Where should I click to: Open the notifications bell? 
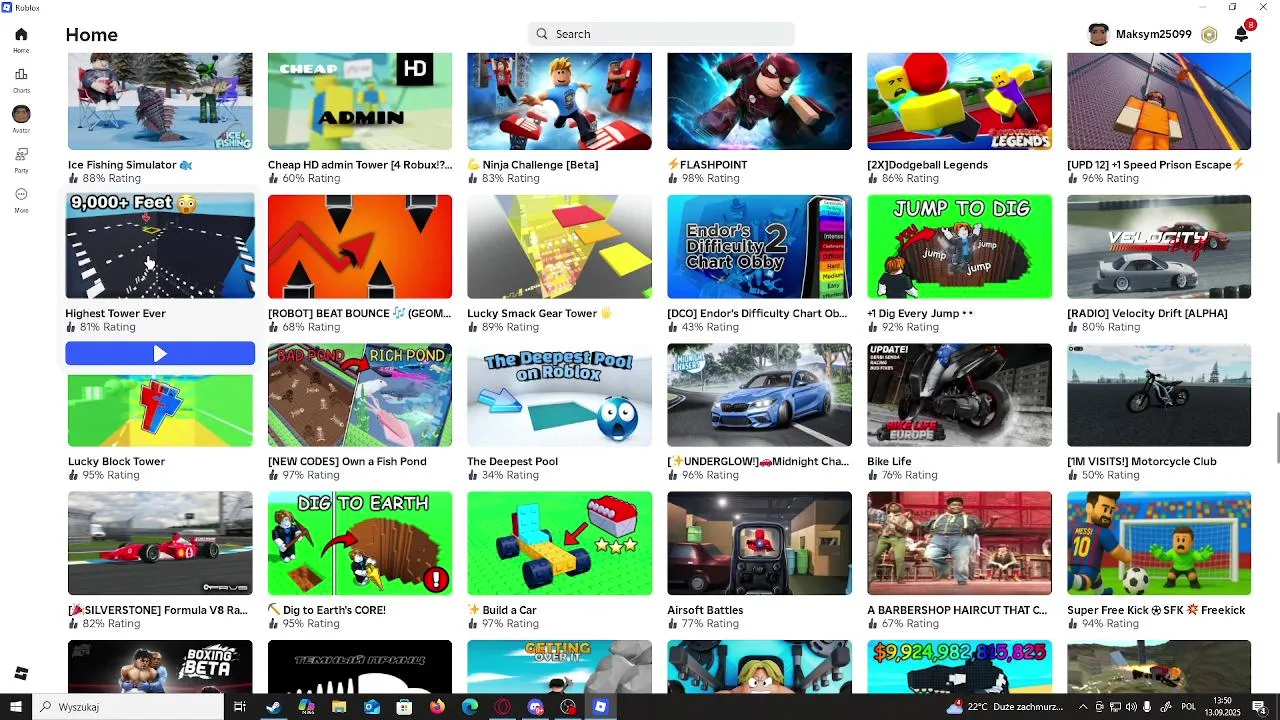(1241, 34)
